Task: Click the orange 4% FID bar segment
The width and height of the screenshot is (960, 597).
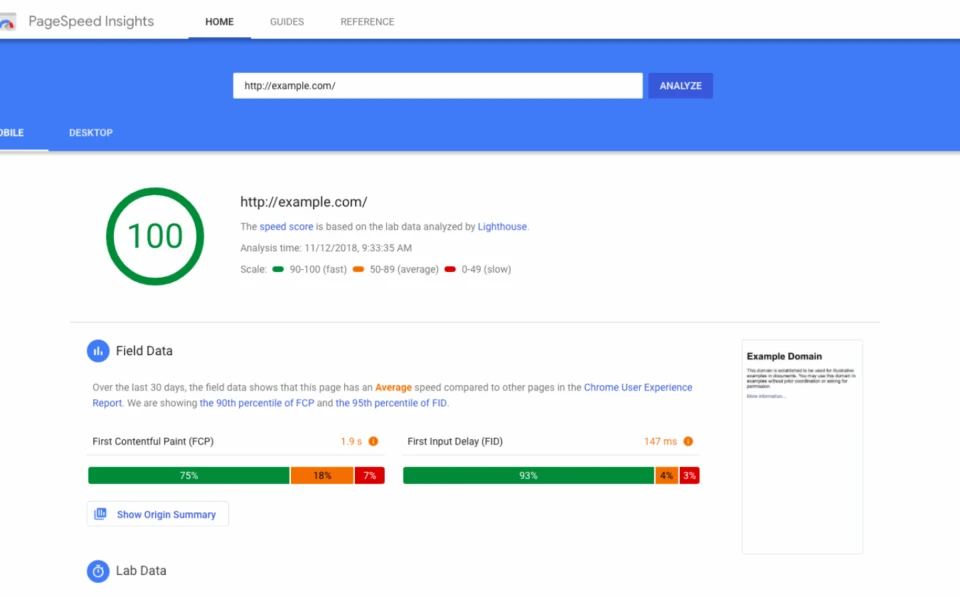Action: tap(667, 476)
